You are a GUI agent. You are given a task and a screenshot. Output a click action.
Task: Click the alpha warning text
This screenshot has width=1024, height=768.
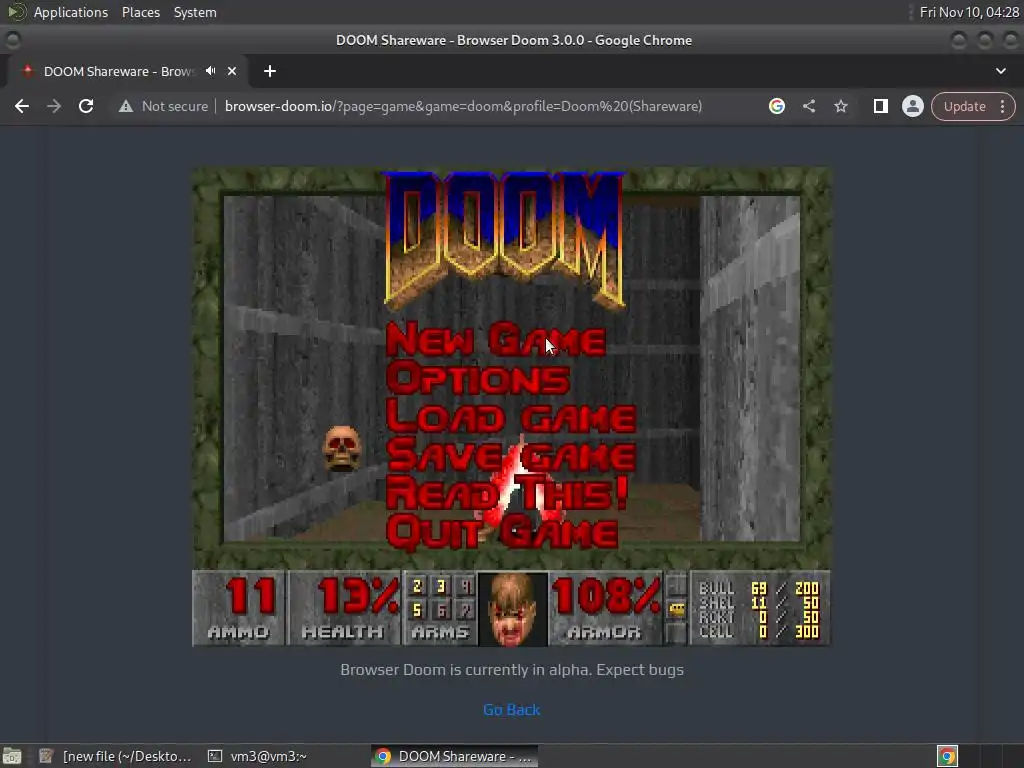pos(512,669)
